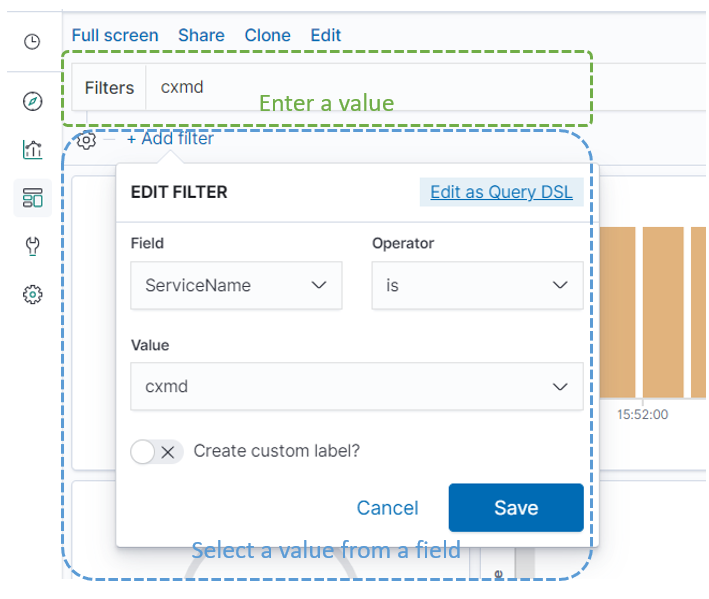This screenshot has width=709, height=599.
Task: Save the filter
Action: 515,508
